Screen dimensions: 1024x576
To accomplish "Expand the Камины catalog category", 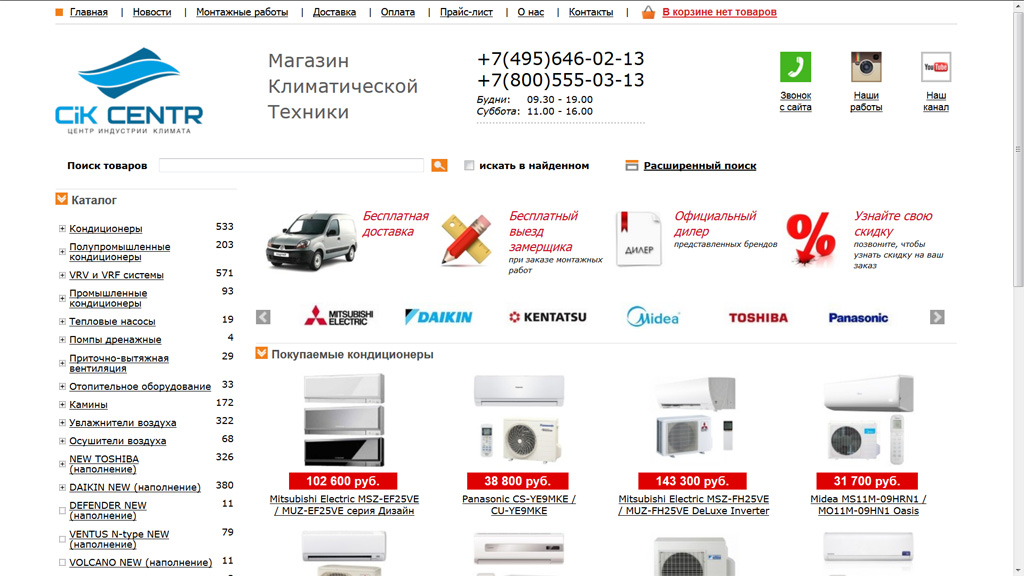I will pos(62,405).
